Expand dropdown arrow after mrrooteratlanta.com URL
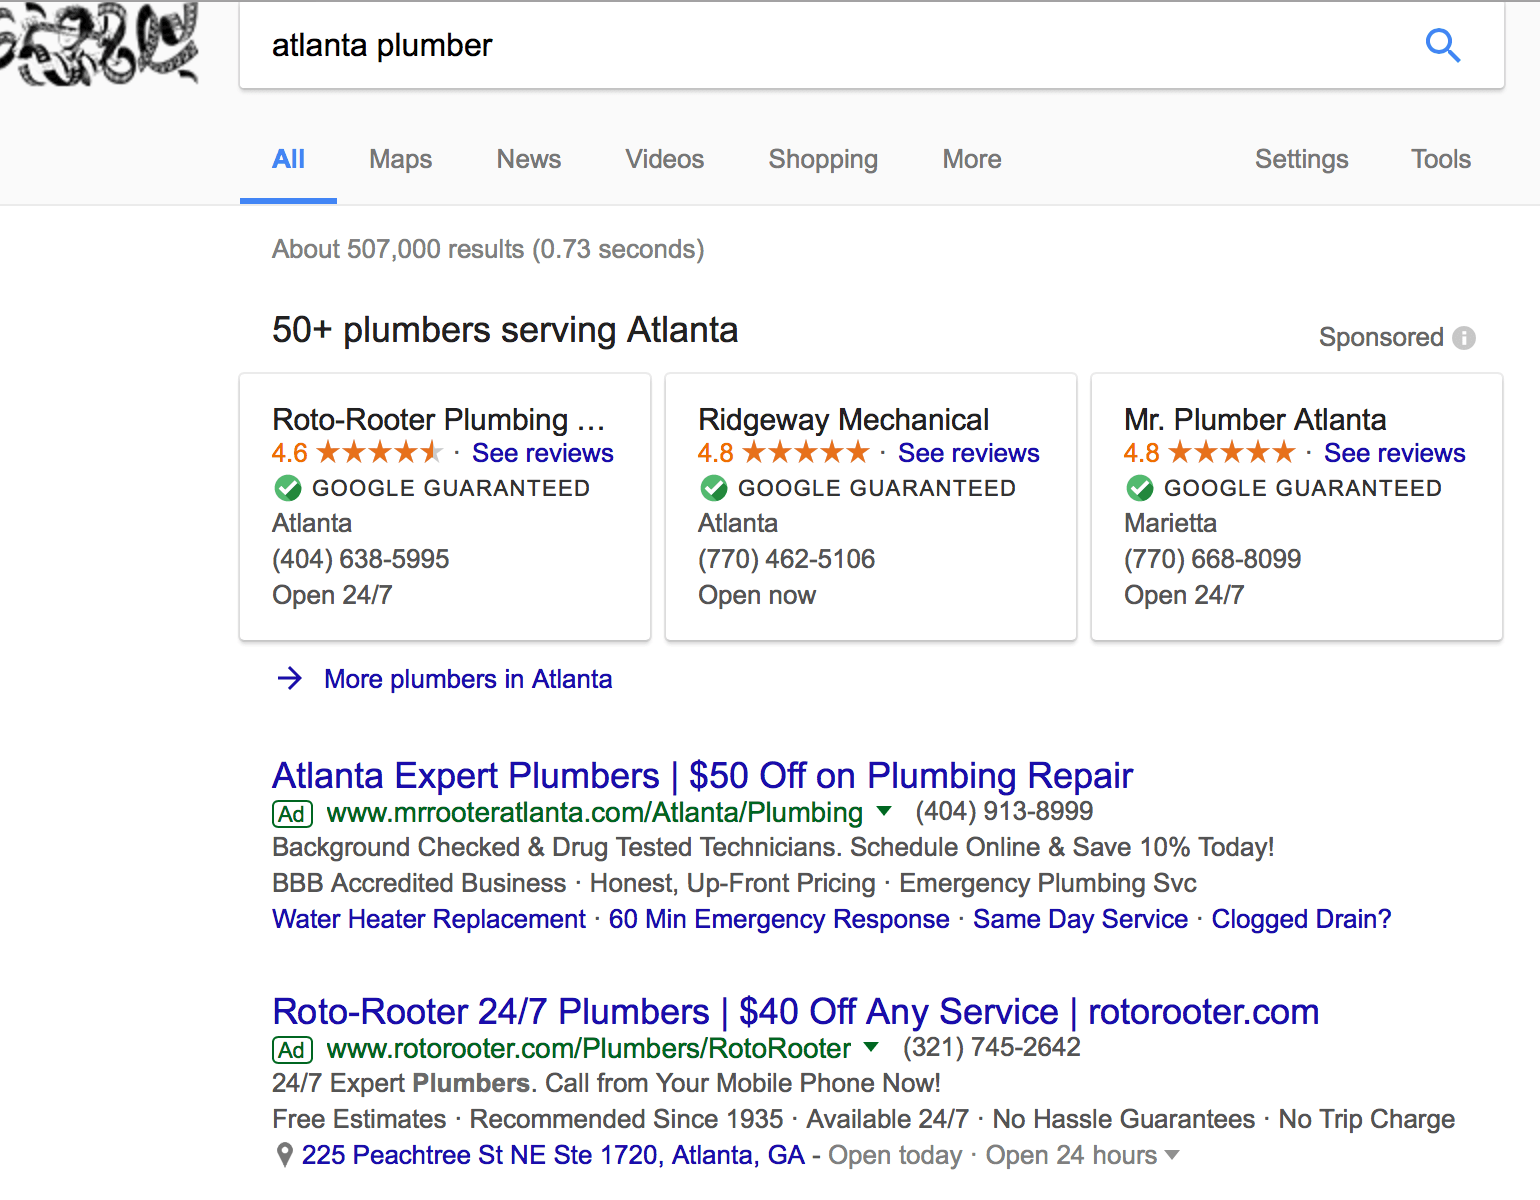Screen dimensions: 1540x1200 point(884,811)
